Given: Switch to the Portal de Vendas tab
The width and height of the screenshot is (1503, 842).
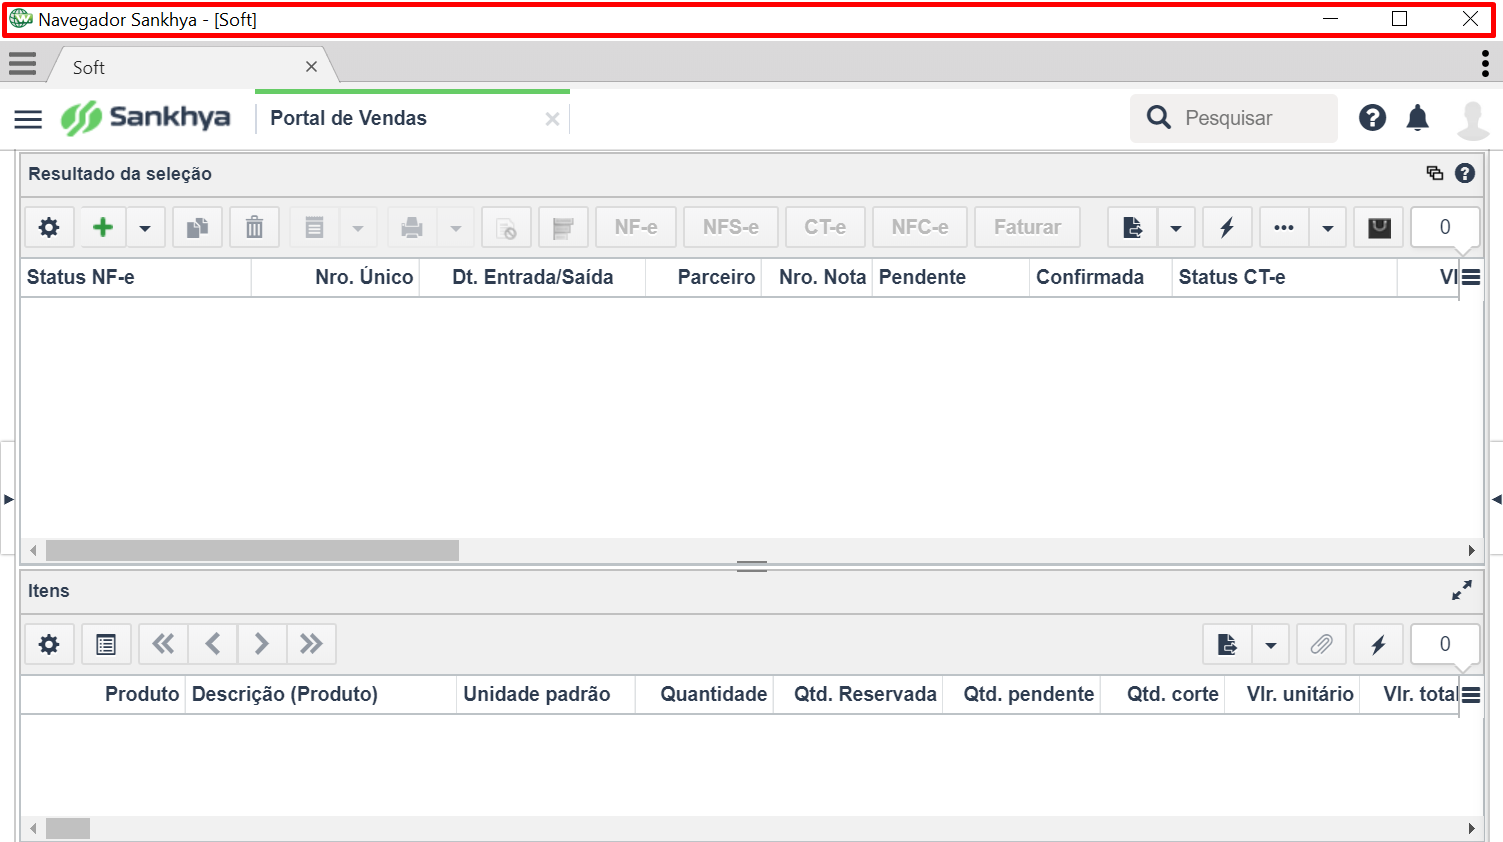Looking at the screenshot, I should pos(348,118).
